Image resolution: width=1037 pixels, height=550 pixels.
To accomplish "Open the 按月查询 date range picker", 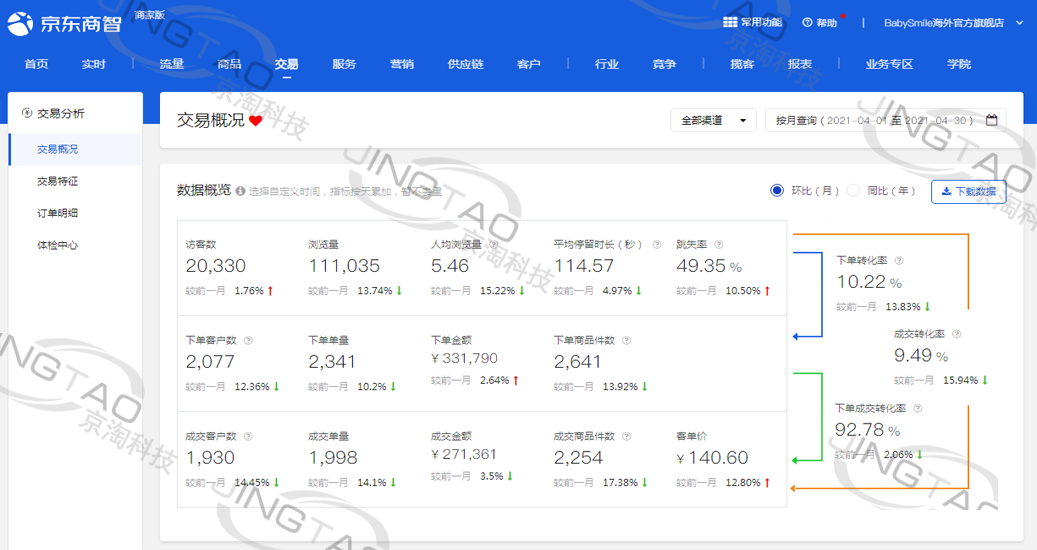I will (x=878, y=120).
